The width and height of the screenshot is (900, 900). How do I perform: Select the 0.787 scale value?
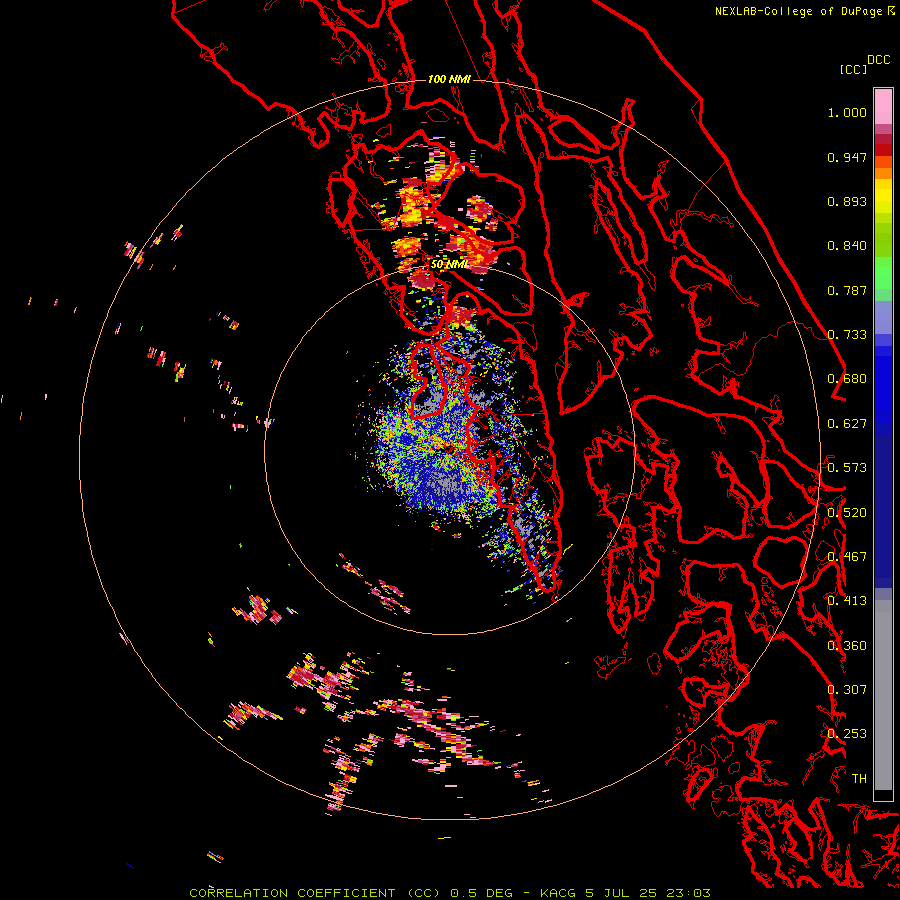[847, 290]
